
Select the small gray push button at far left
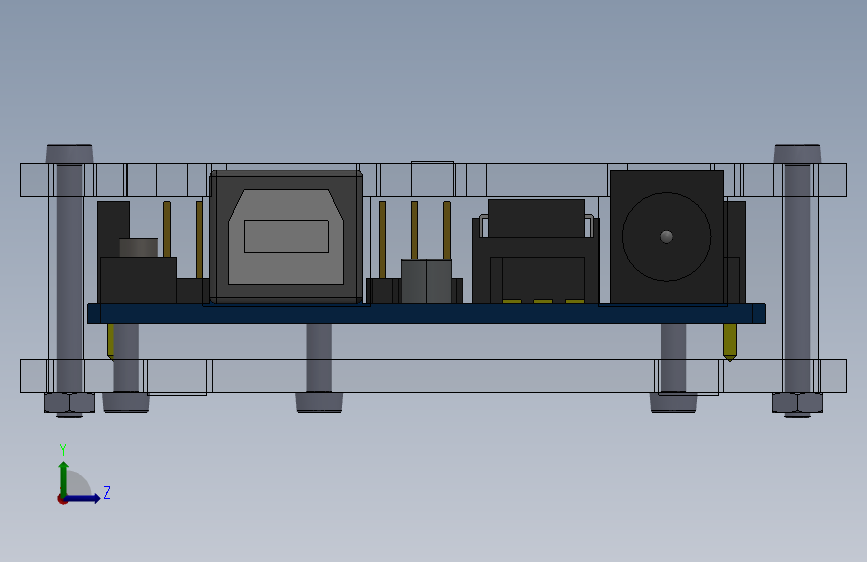(138, 247)
